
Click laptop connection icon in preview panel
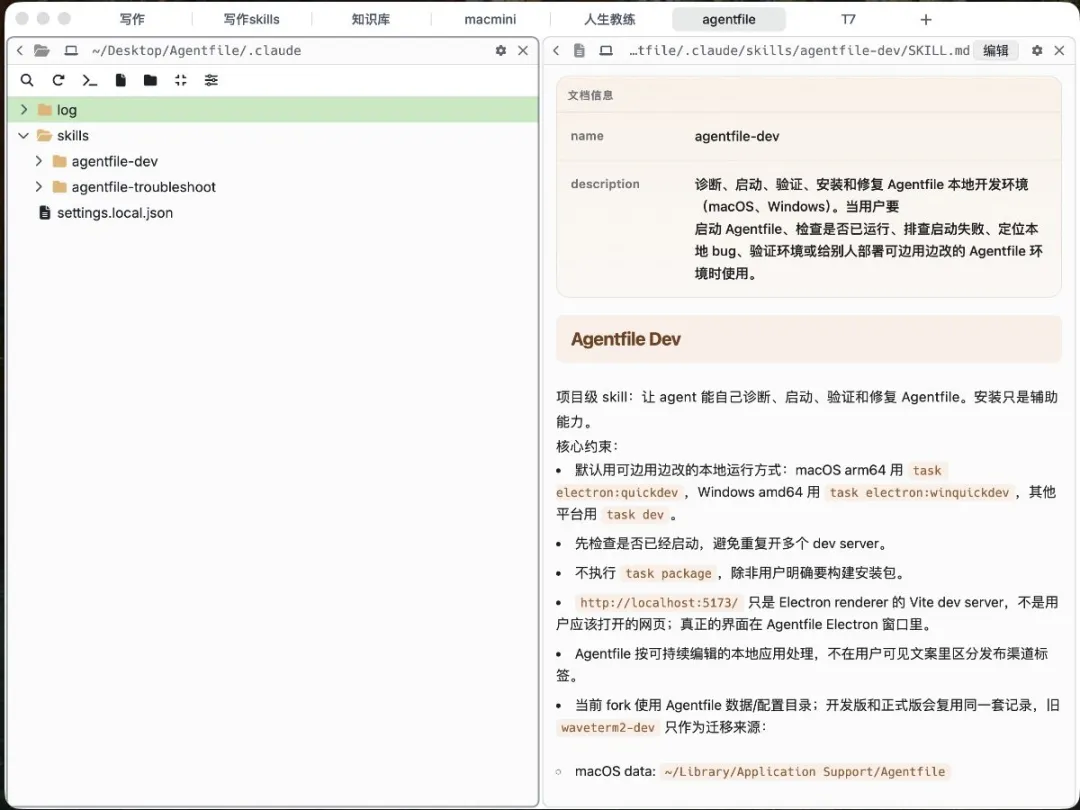click(x=606, y=50)
